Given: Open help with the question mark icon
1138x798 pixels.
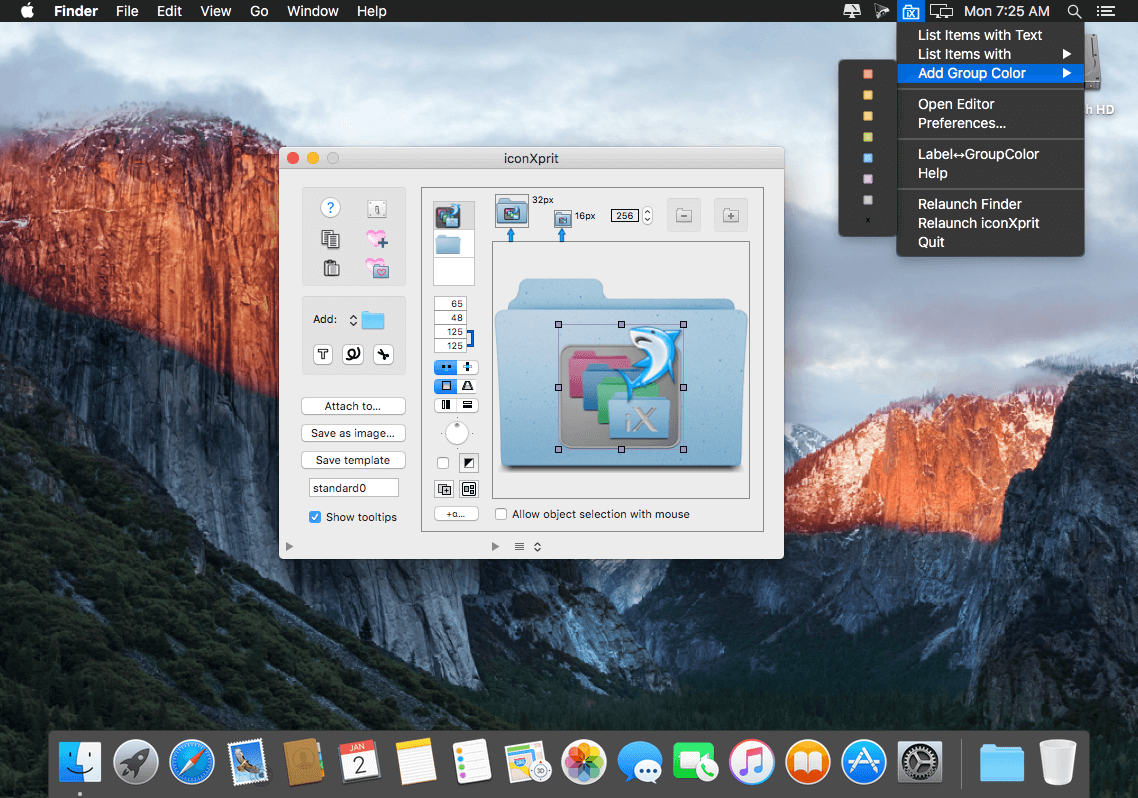Looking at the screenshot, I should (330, 208).
